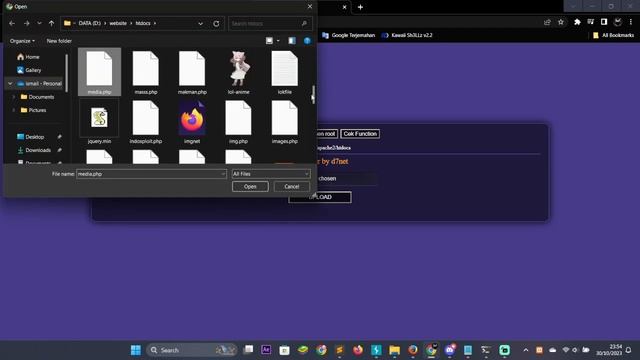Select the masss.php file
640x360 pixels.
click(x=146, y=72)
